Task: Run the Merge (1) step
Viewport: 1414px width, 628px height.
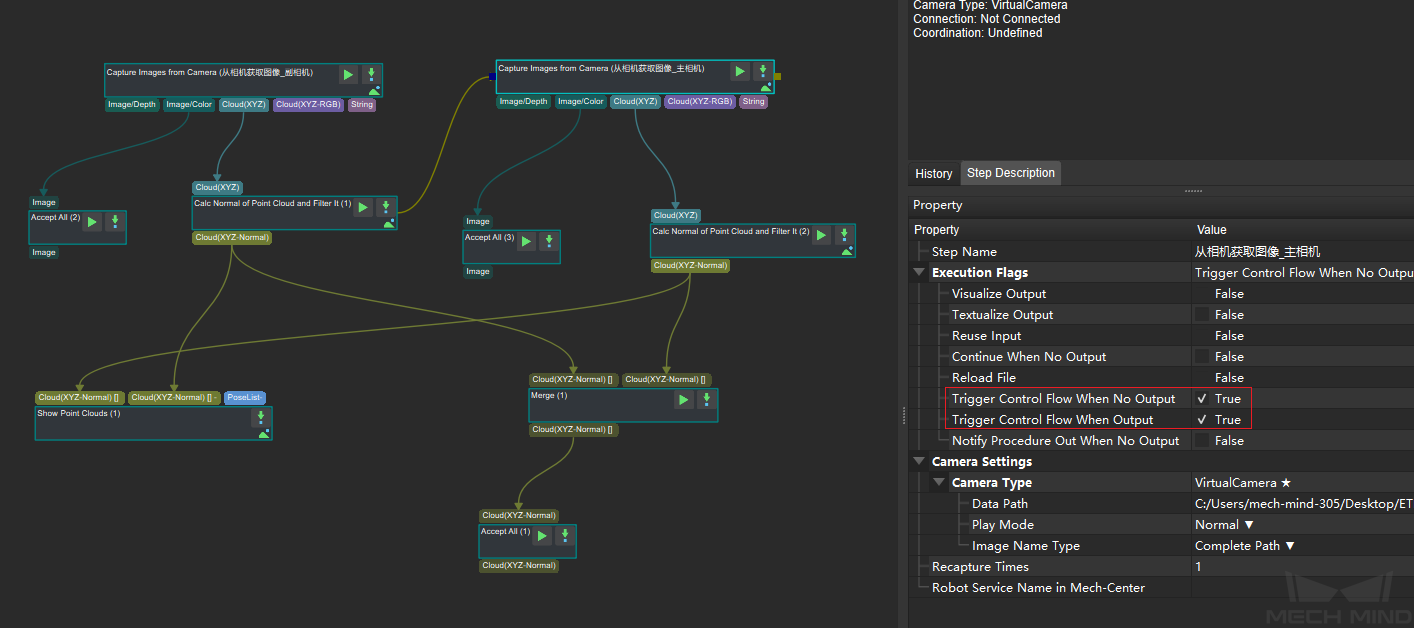Action: (683, 400)
